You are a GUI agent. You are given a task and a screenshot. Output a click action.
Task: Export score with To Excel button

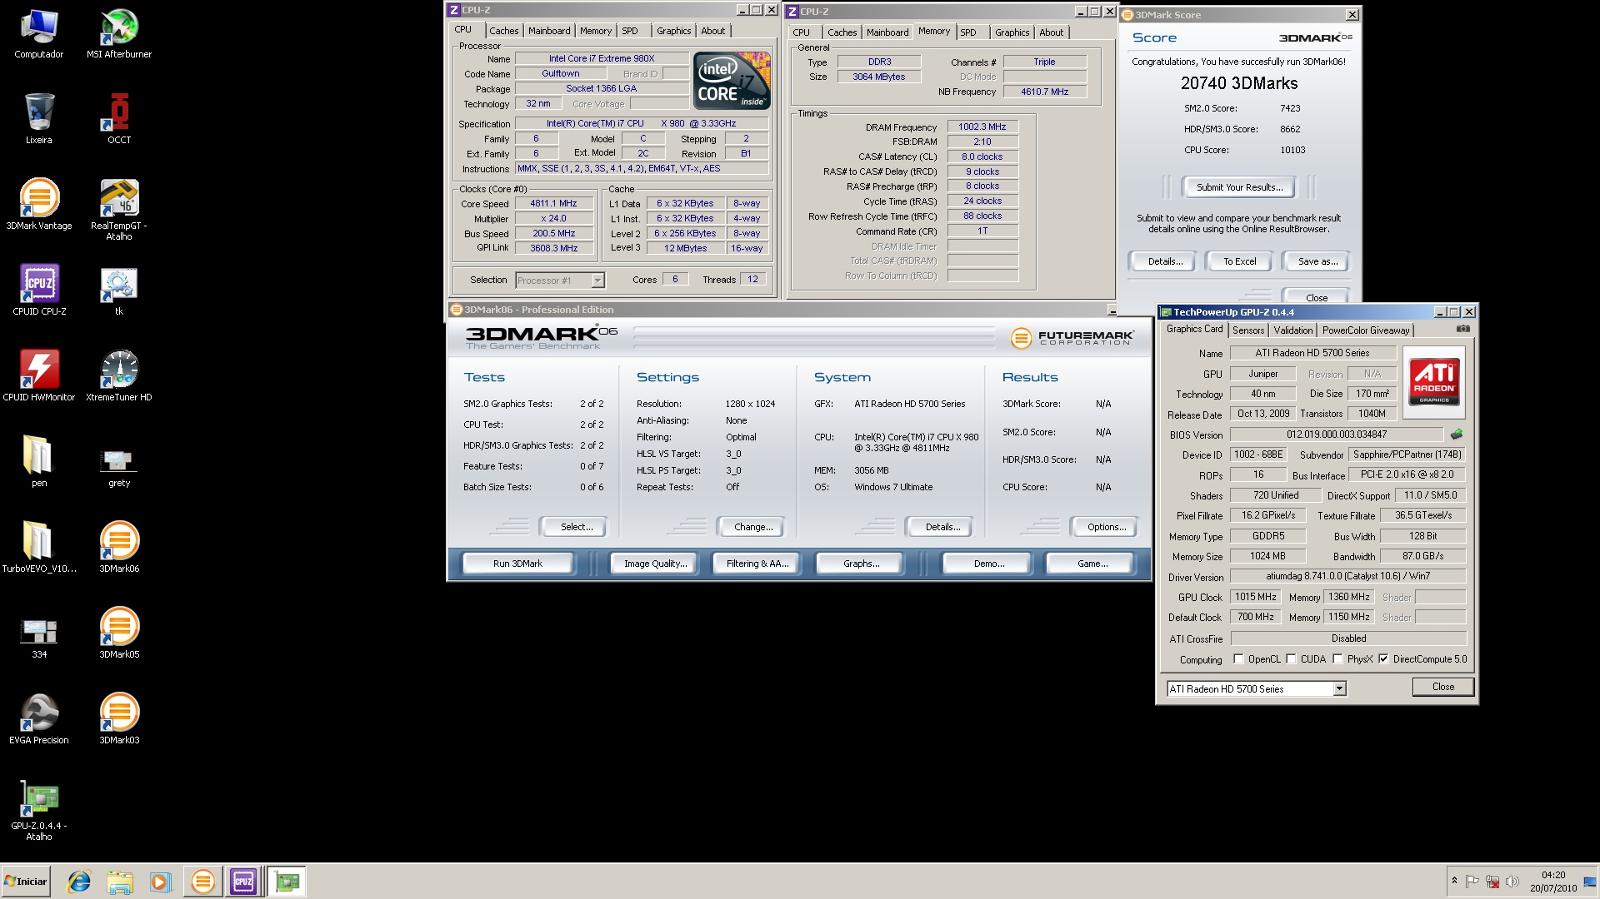coord(1240,261)
